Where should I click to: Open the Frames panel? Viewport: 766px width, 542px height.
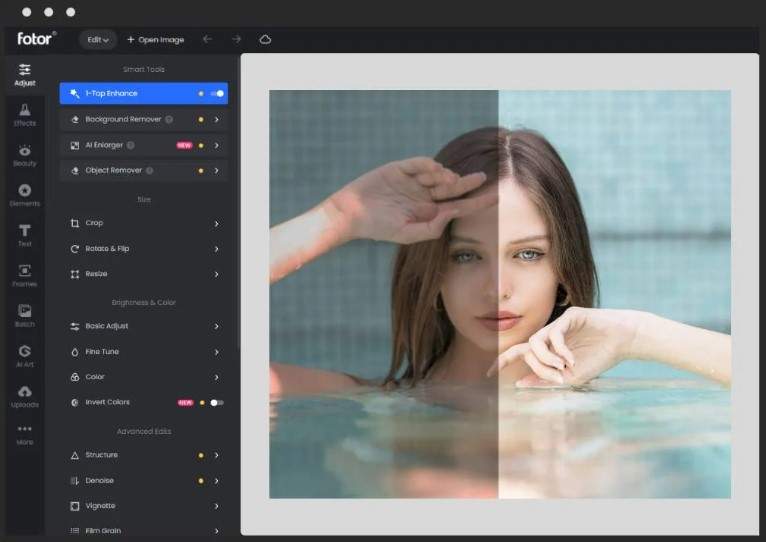coord(24,275)
